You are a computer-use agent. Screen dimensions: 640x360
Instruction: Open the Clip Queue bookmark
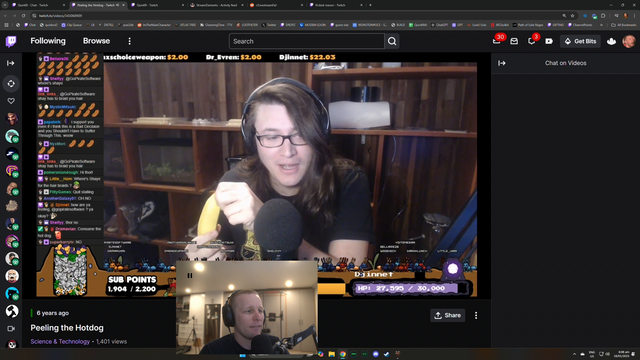coord(71,25)
